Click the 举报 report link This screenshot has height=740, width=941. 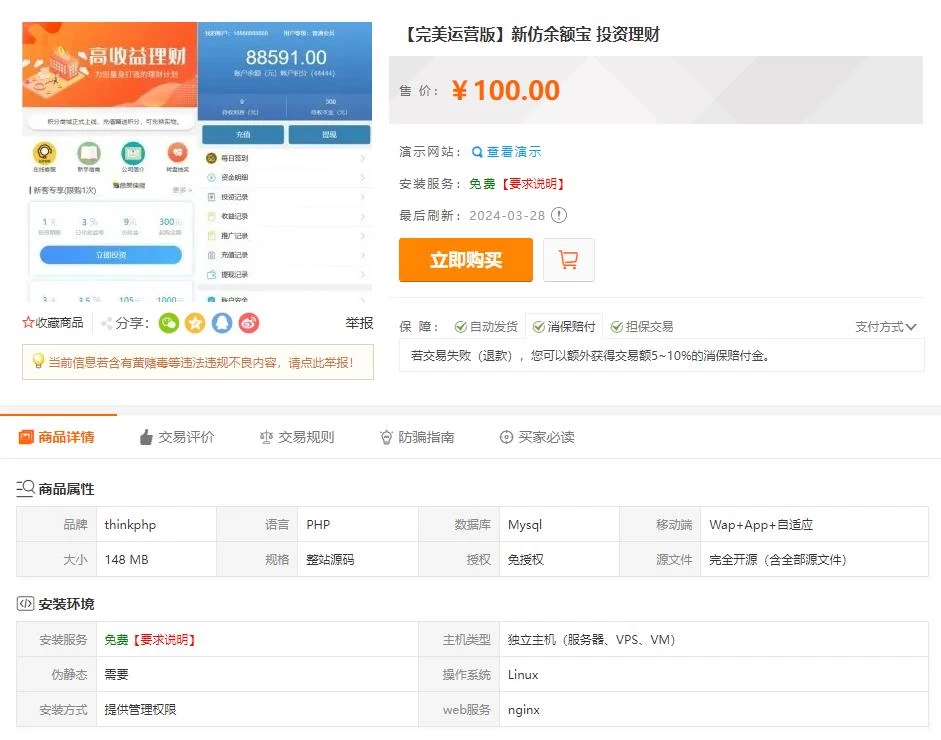click(356, 322)
